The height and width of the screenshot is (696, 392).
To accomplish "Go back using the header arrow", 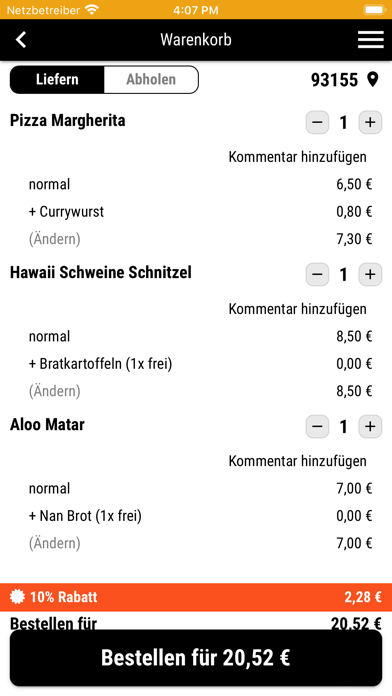I will 21,40.
